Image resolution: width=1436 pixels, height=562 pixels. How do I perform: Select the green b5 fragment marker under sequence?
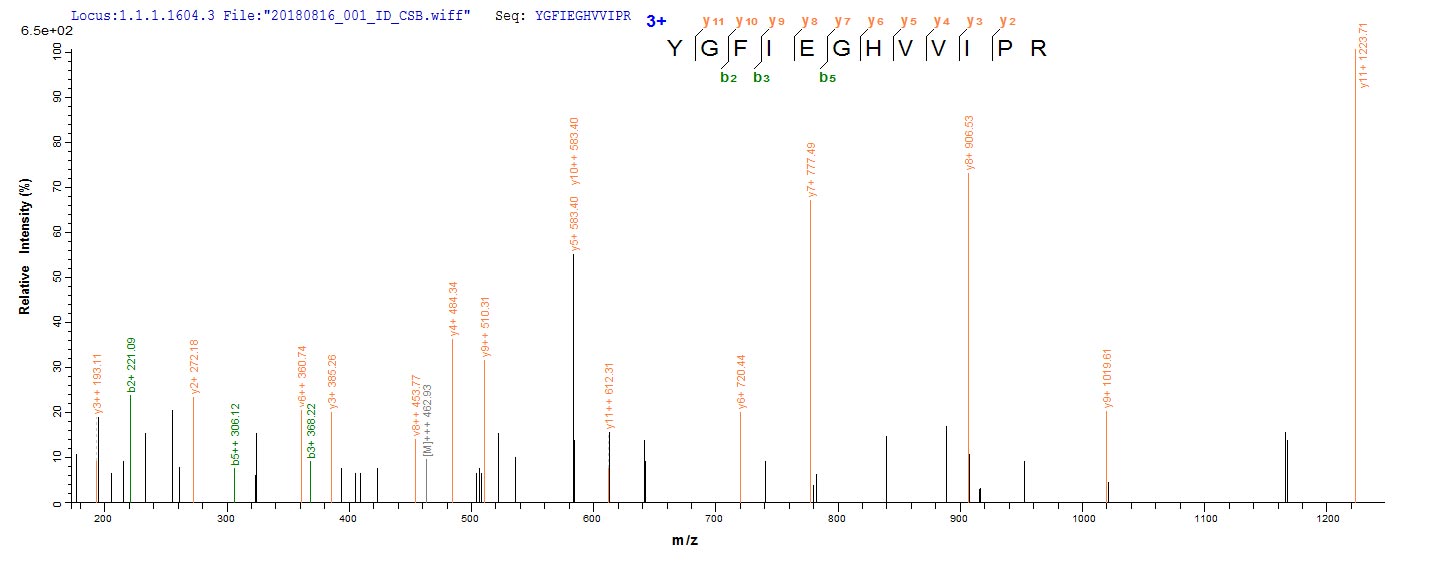(x=827, y=78)
